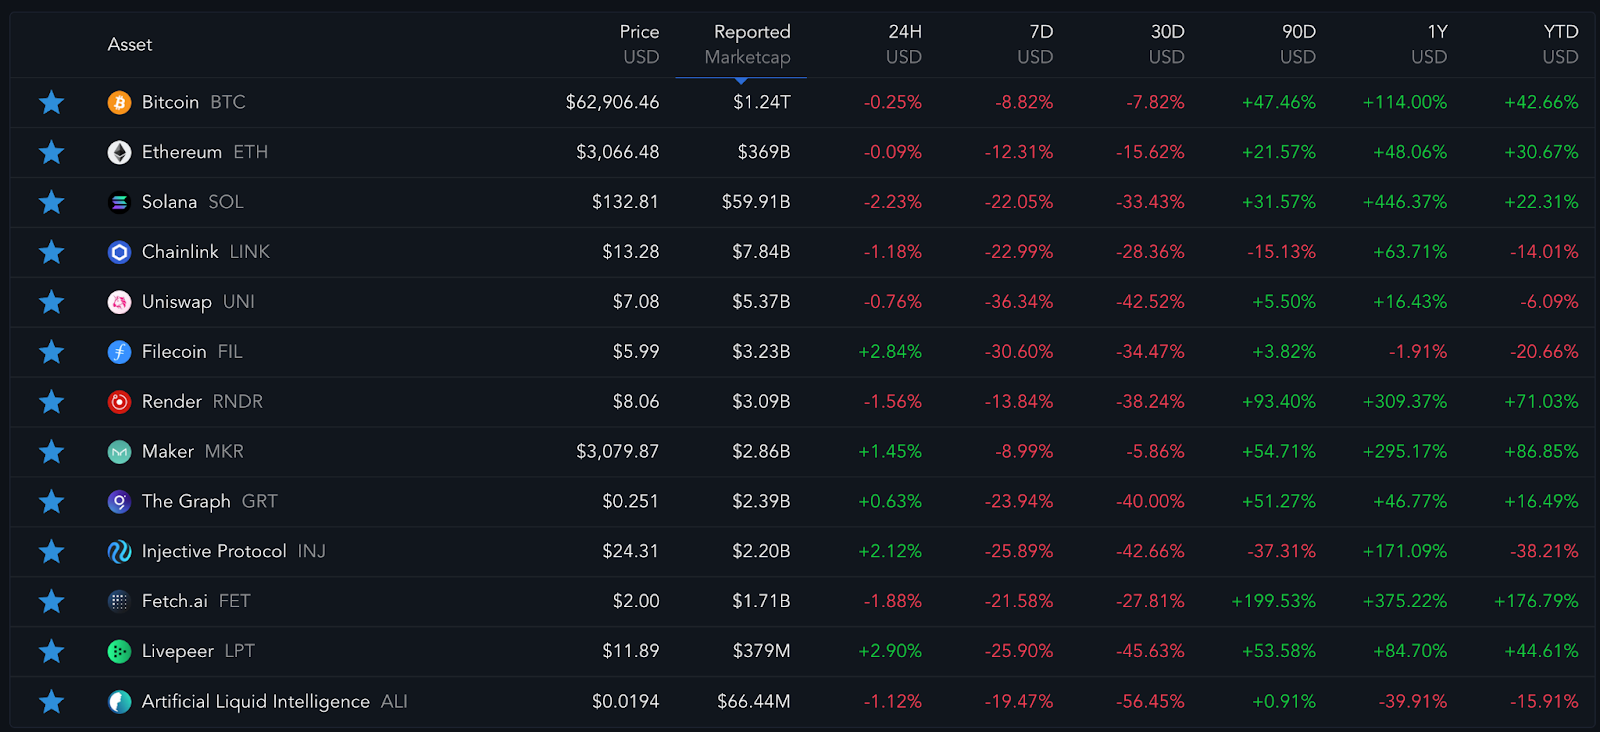Open Artificial Liquid Intelligence ALI page

[275, 701]
